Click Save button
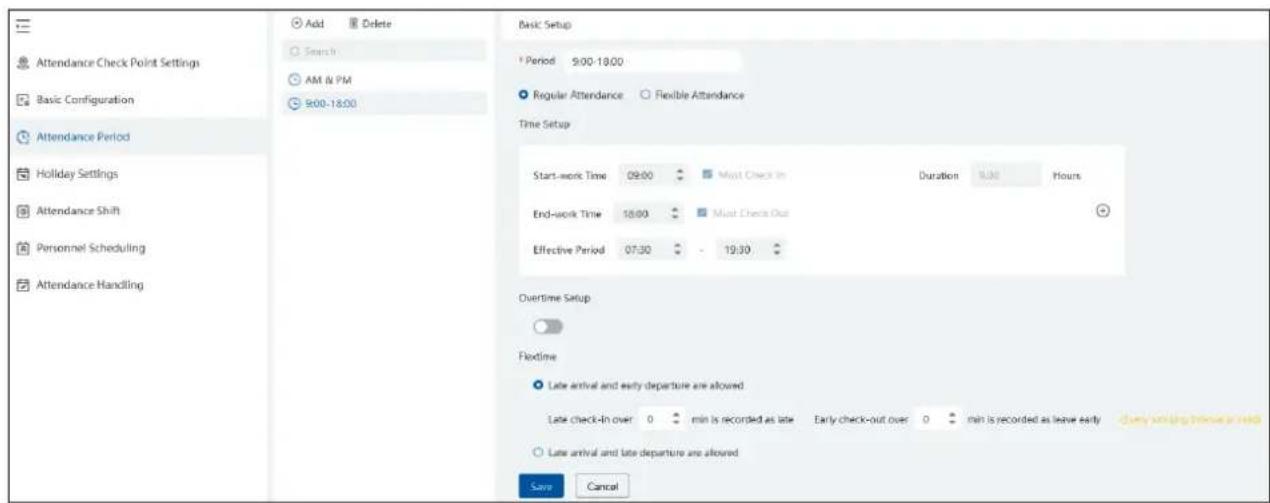This screenshot has width=1270, height=503. point(542,485)
